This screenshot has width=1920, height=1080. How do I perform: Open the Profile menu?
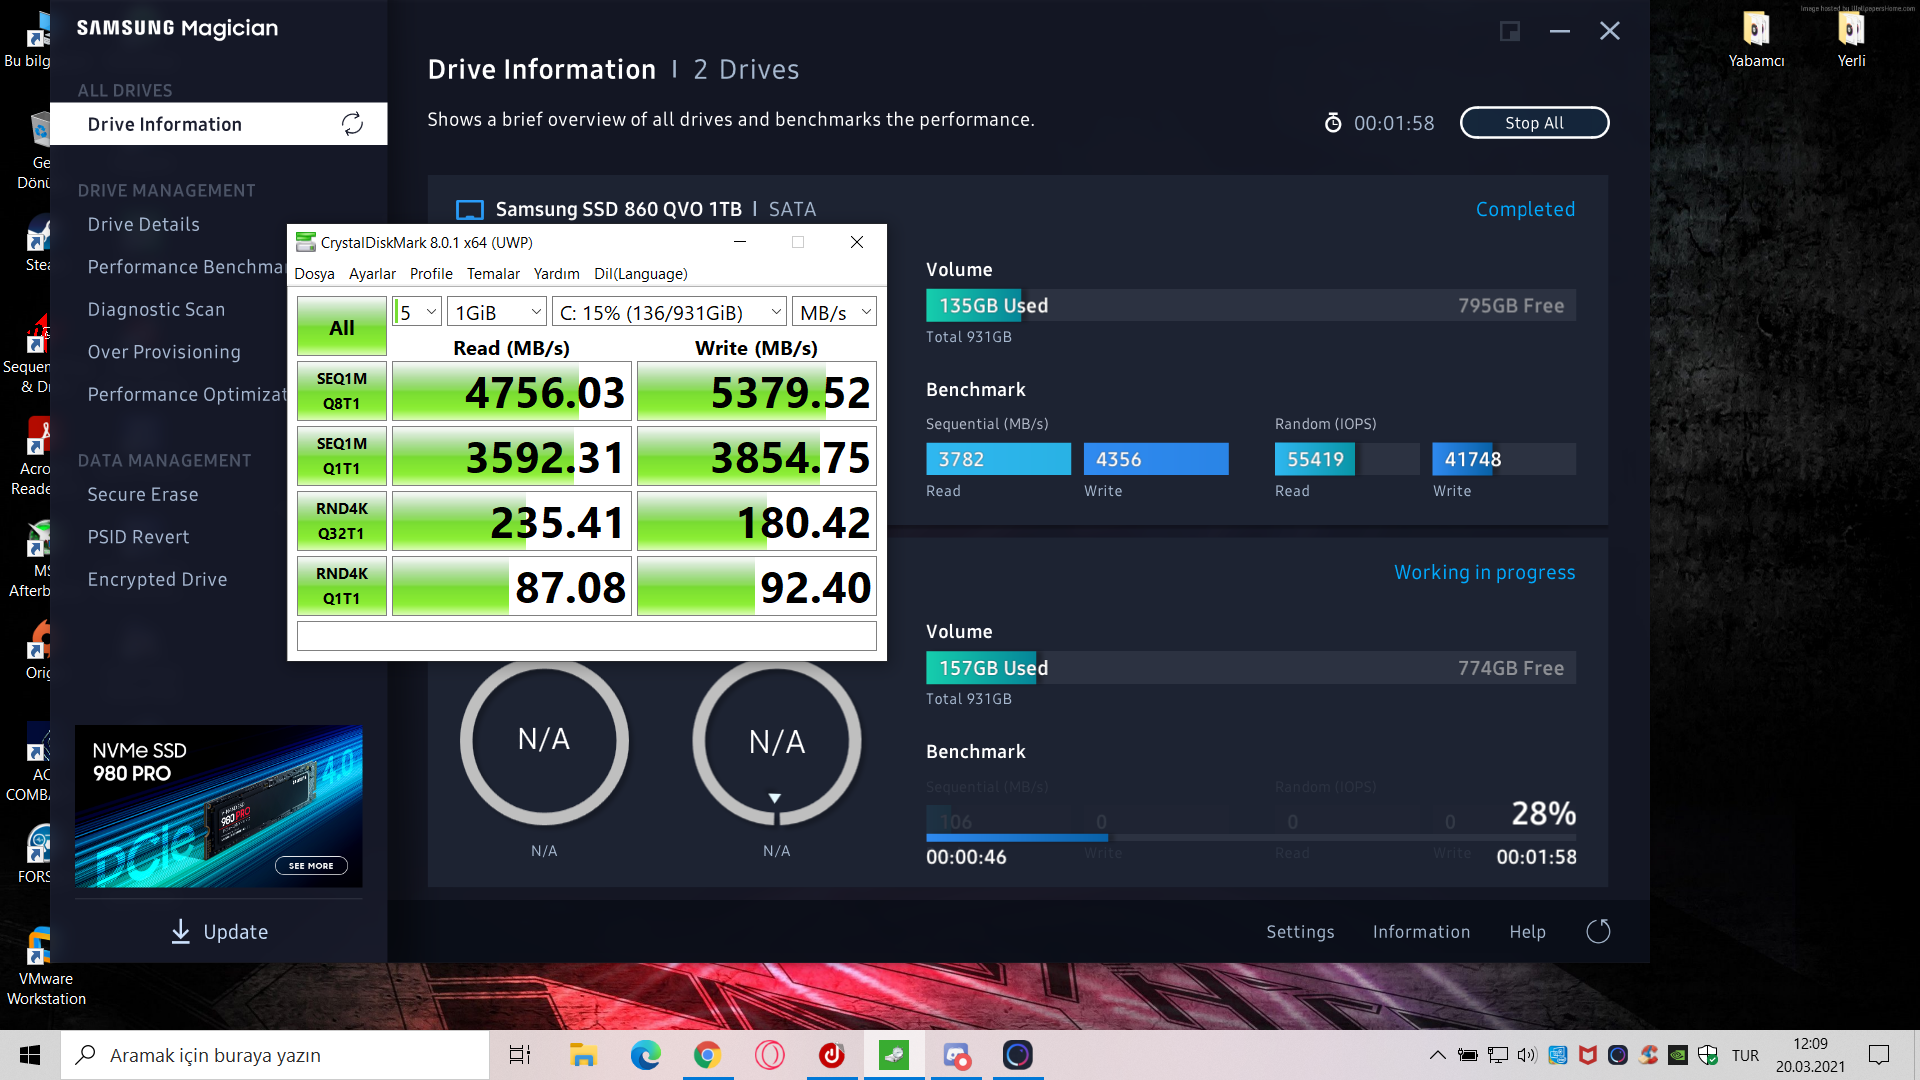click(x=431, y=273)
